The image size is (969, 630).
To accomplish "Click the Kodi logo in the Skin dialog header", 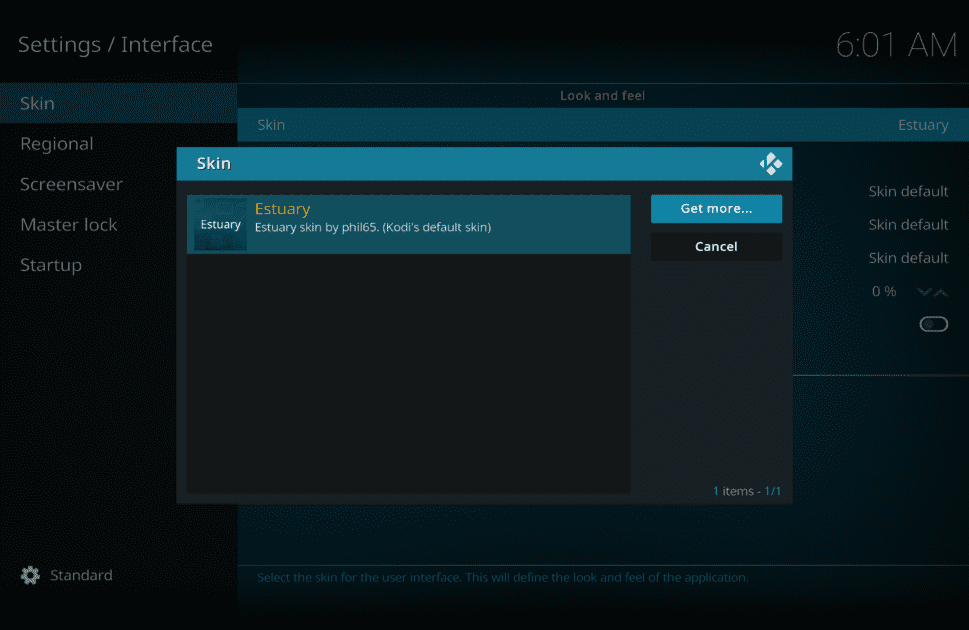I will click(770, 163).
